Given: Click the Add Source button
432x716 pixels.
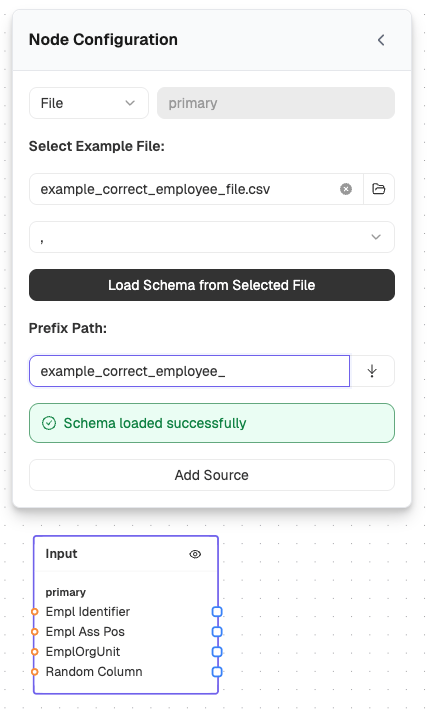Looking at the screenshot, I should point(212,475).
